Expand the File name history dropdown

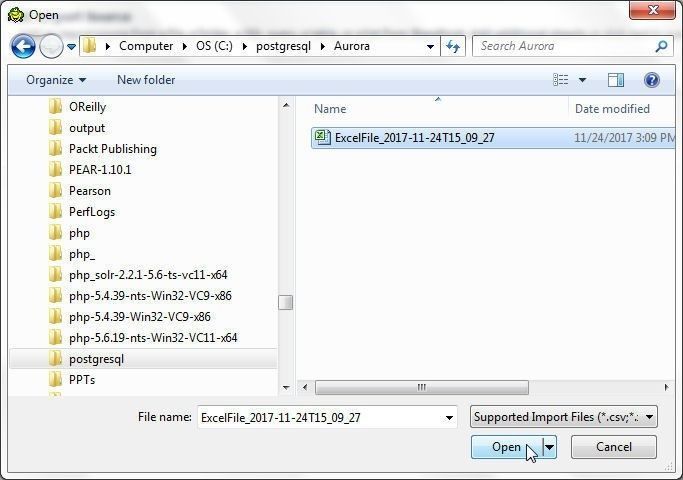(x=449, y=418)
